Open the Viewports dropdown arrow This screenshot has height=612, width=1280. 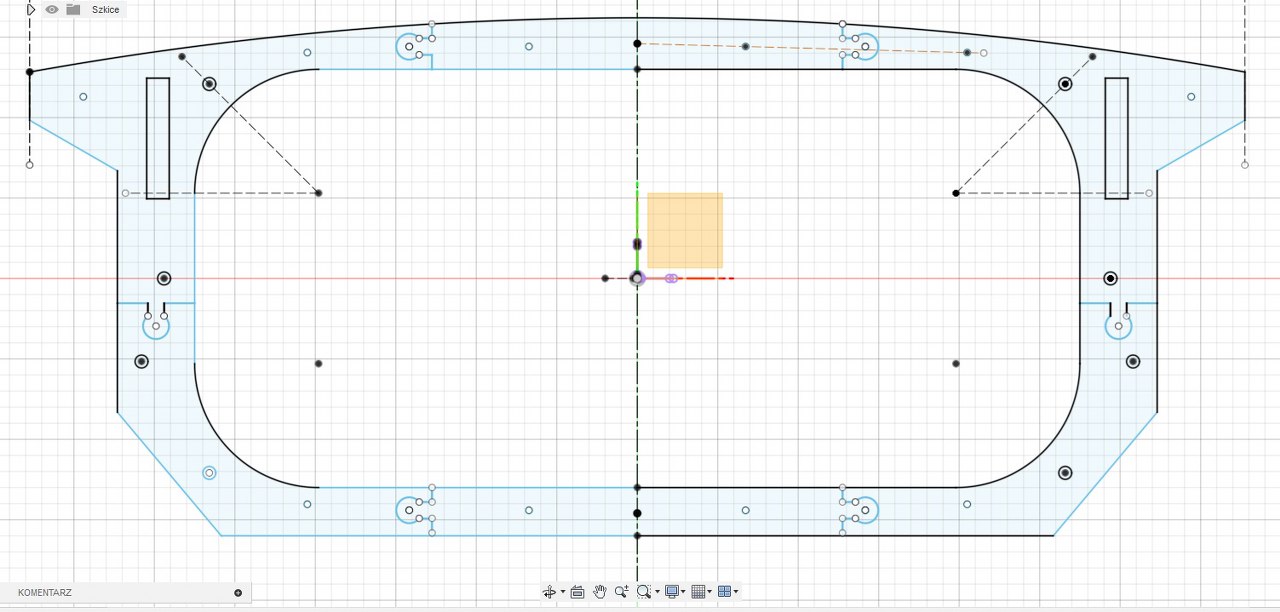[736, 592]
